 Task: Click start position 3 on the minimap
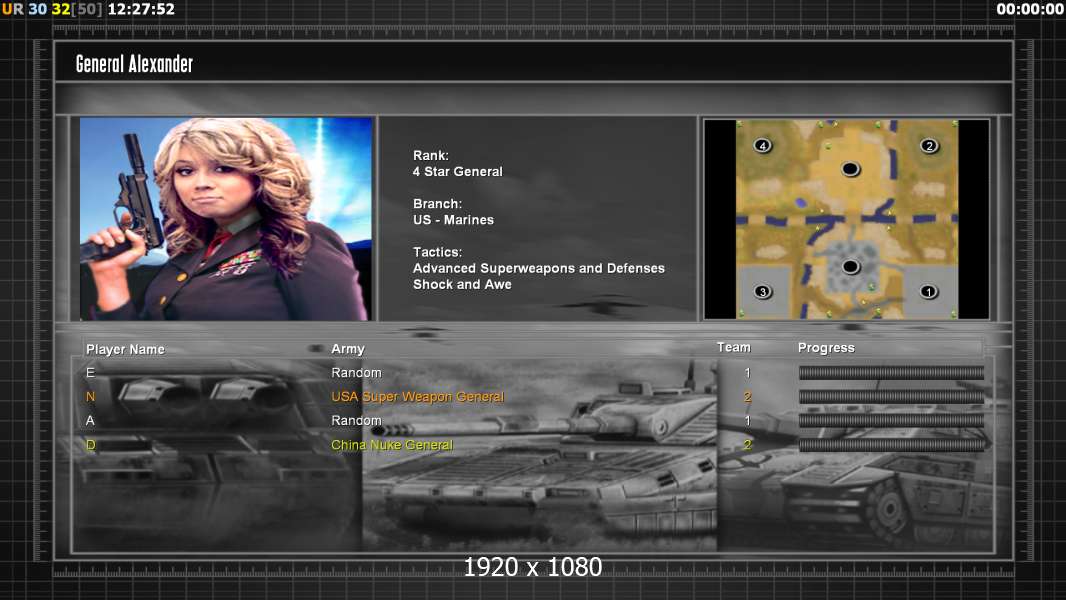click(x=763, y=292)
